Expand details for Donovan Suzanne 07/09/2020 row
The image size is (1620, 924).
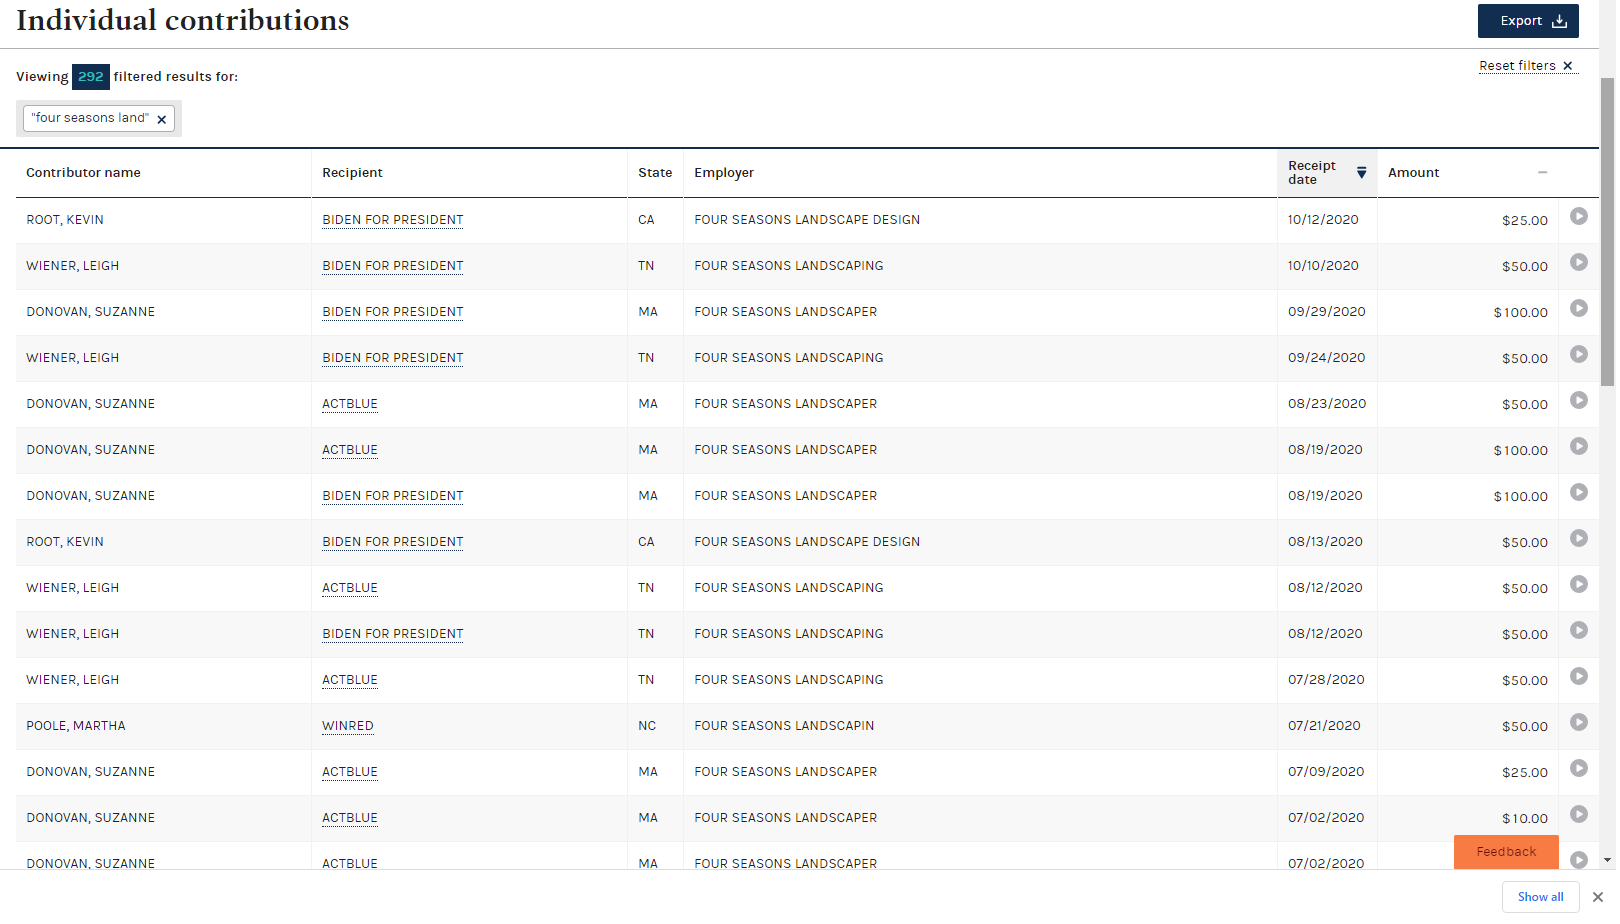(1579, 768)
